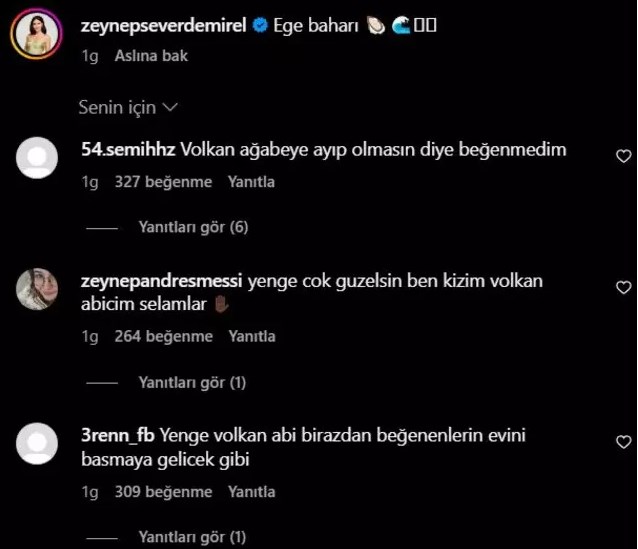This screenshot has height=549, width=638.
Task: Reply to 54.semihhz via 'Yanıtla'
Action: point(251,182)
